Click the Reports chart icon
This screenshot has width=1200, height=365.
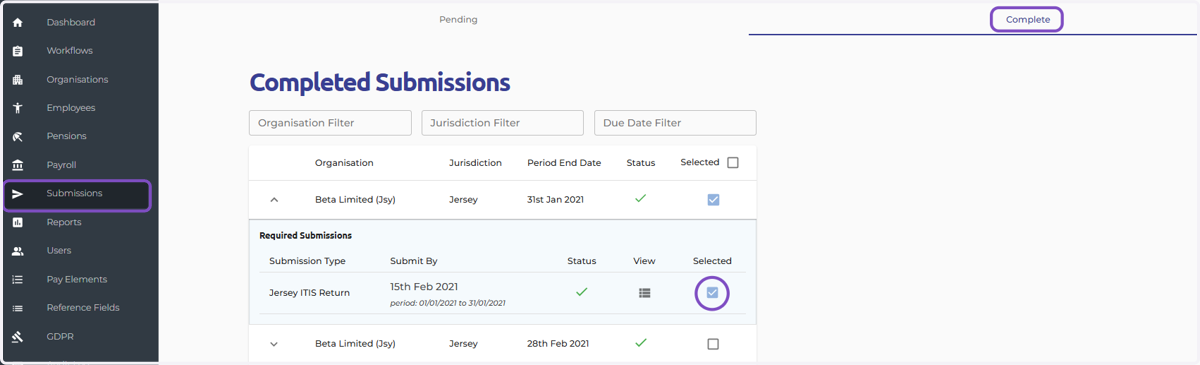point(17,222)
